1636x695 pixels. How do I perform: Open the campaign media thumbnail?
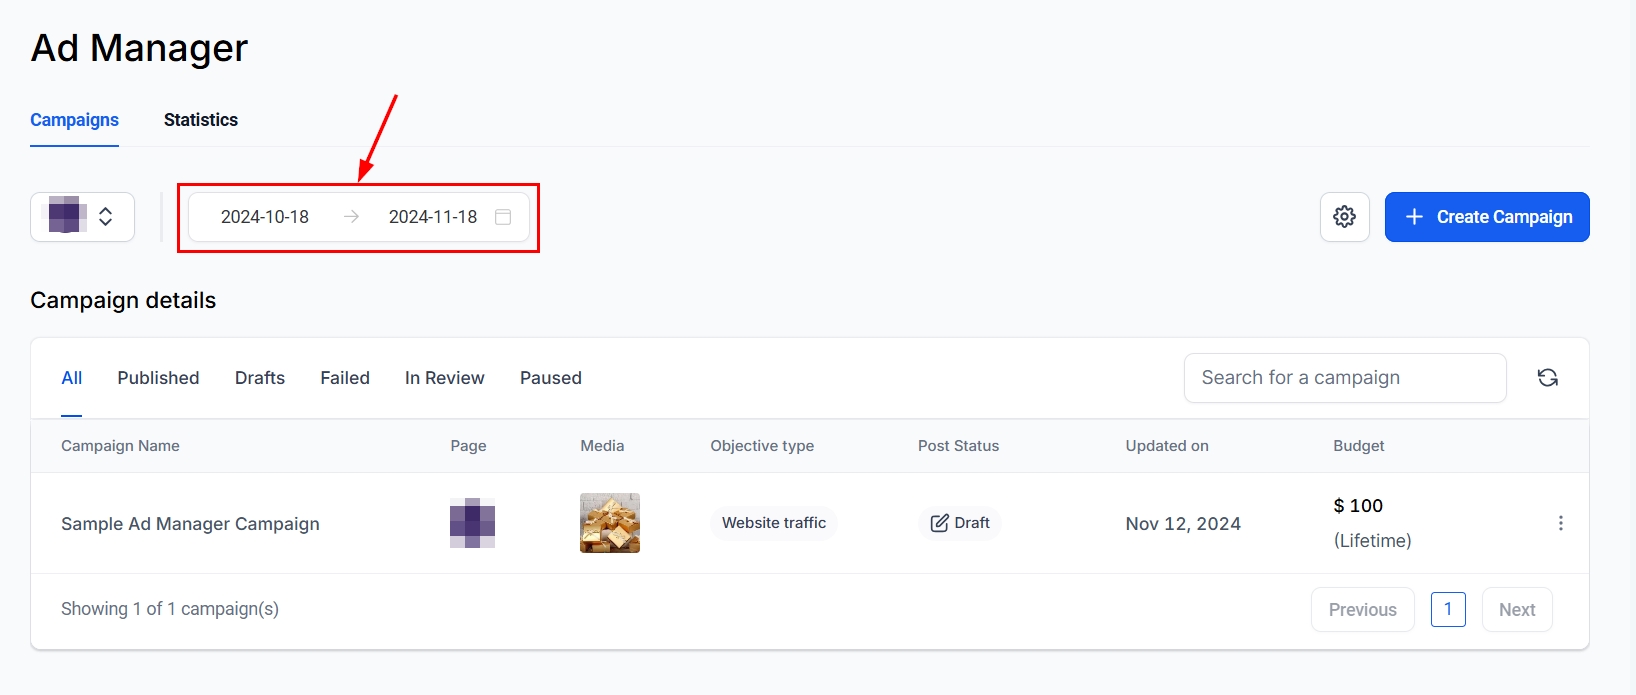pyautogui.click(x=609, y=523)
